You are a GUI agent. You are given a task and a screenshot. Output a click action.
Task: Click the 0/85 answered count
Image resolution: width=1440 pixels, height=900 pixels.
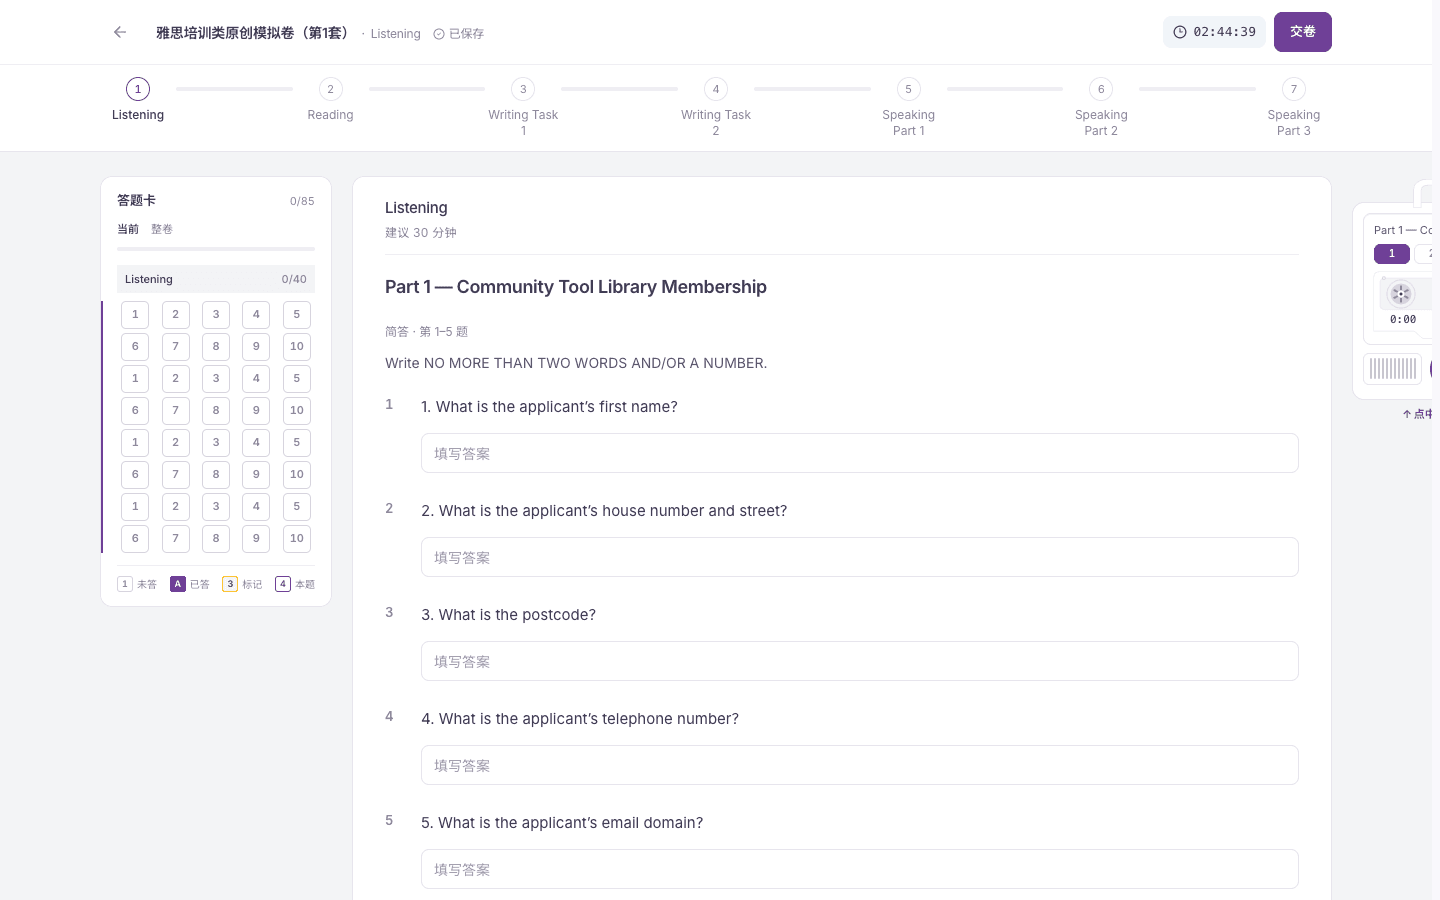click(x=302, y=201)
